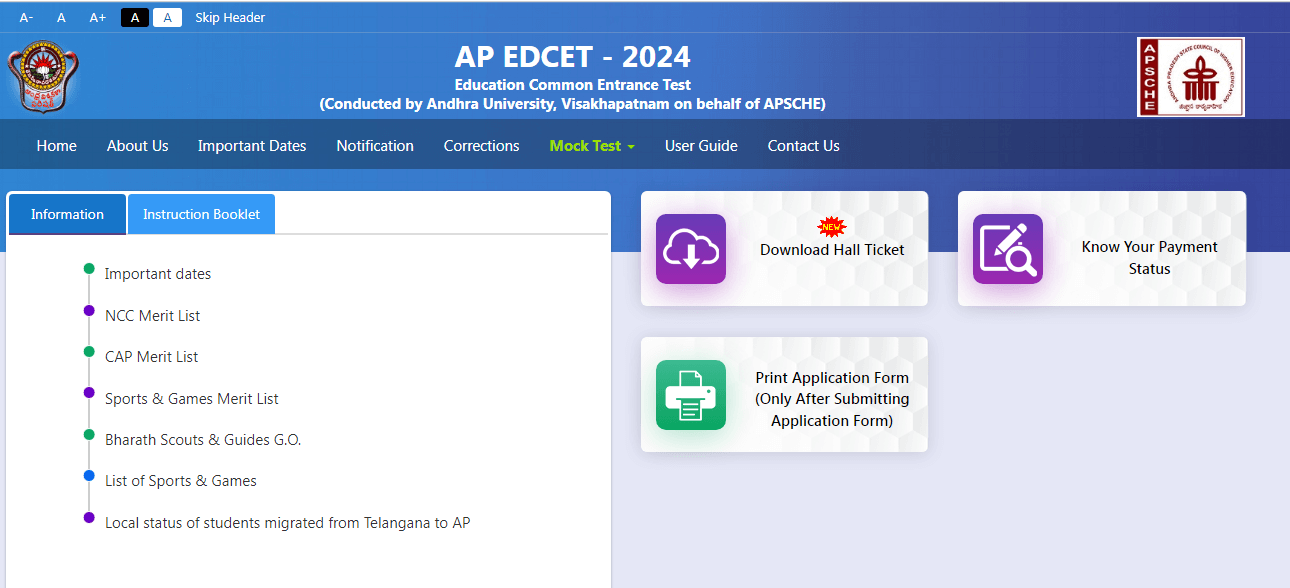This screenshot has height=588, width=1290.
Task: Reset font size with plain A button
Action: point(61,17)
